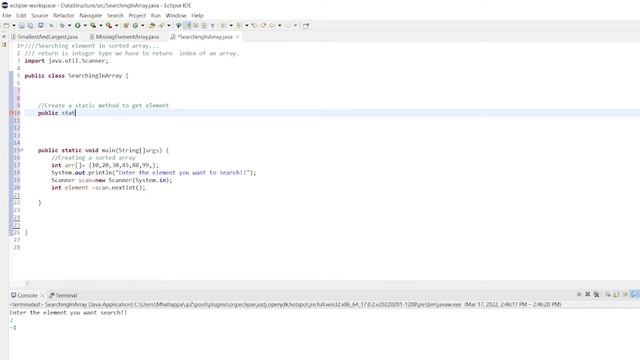Open the Edit menu
This screenshot has width=640, height=360.
tap(21, 16)
